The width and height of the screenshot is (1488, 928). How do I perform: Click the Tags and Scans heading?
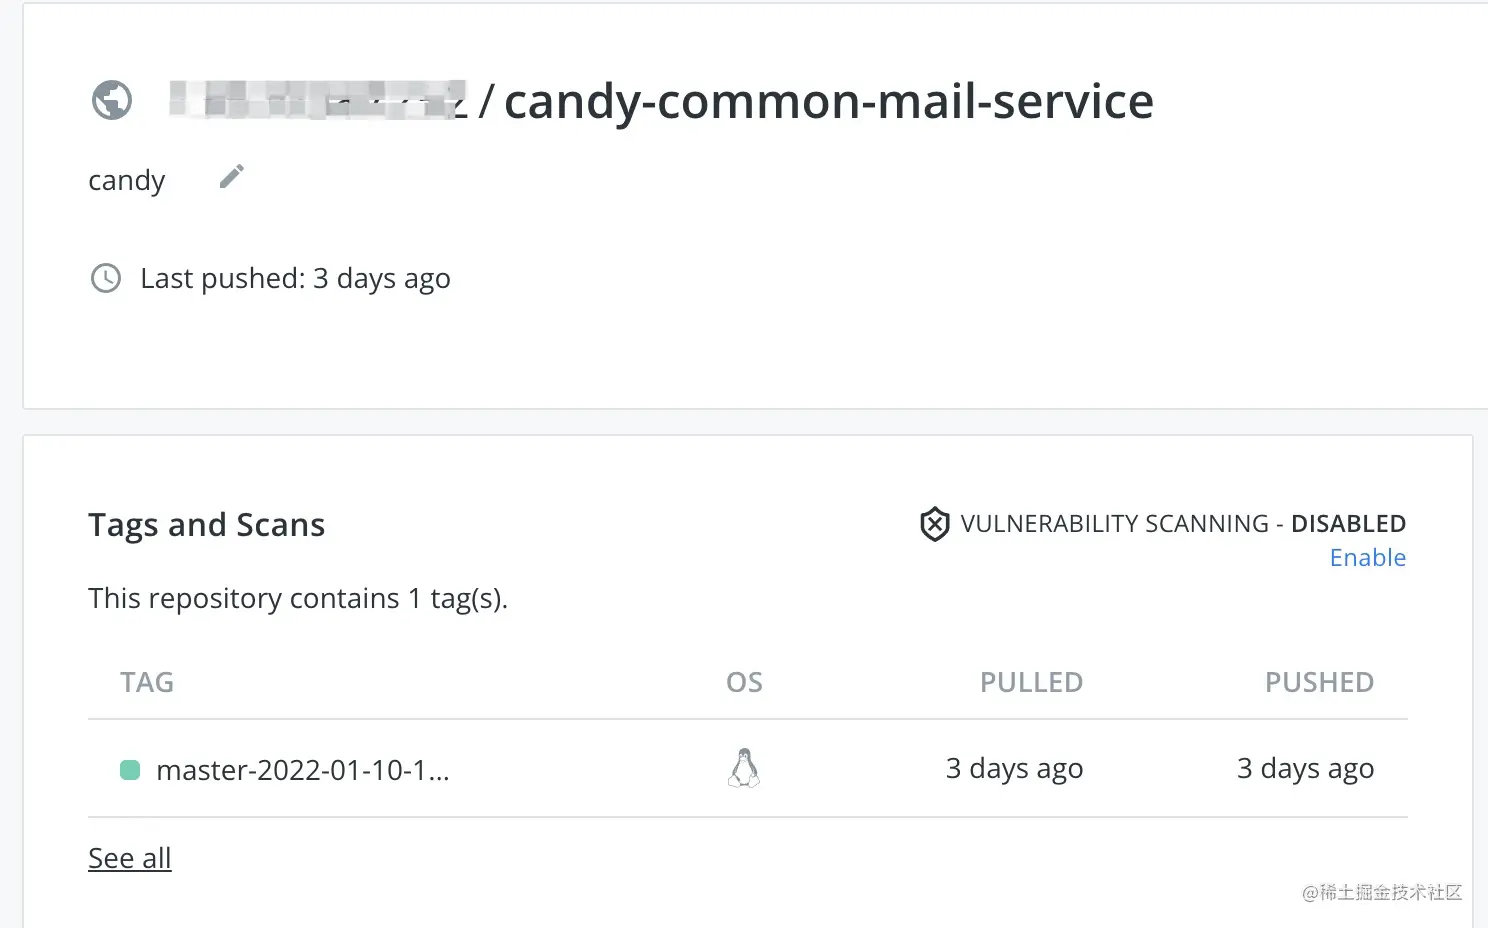pyautogui.click(x=207, y=525)
